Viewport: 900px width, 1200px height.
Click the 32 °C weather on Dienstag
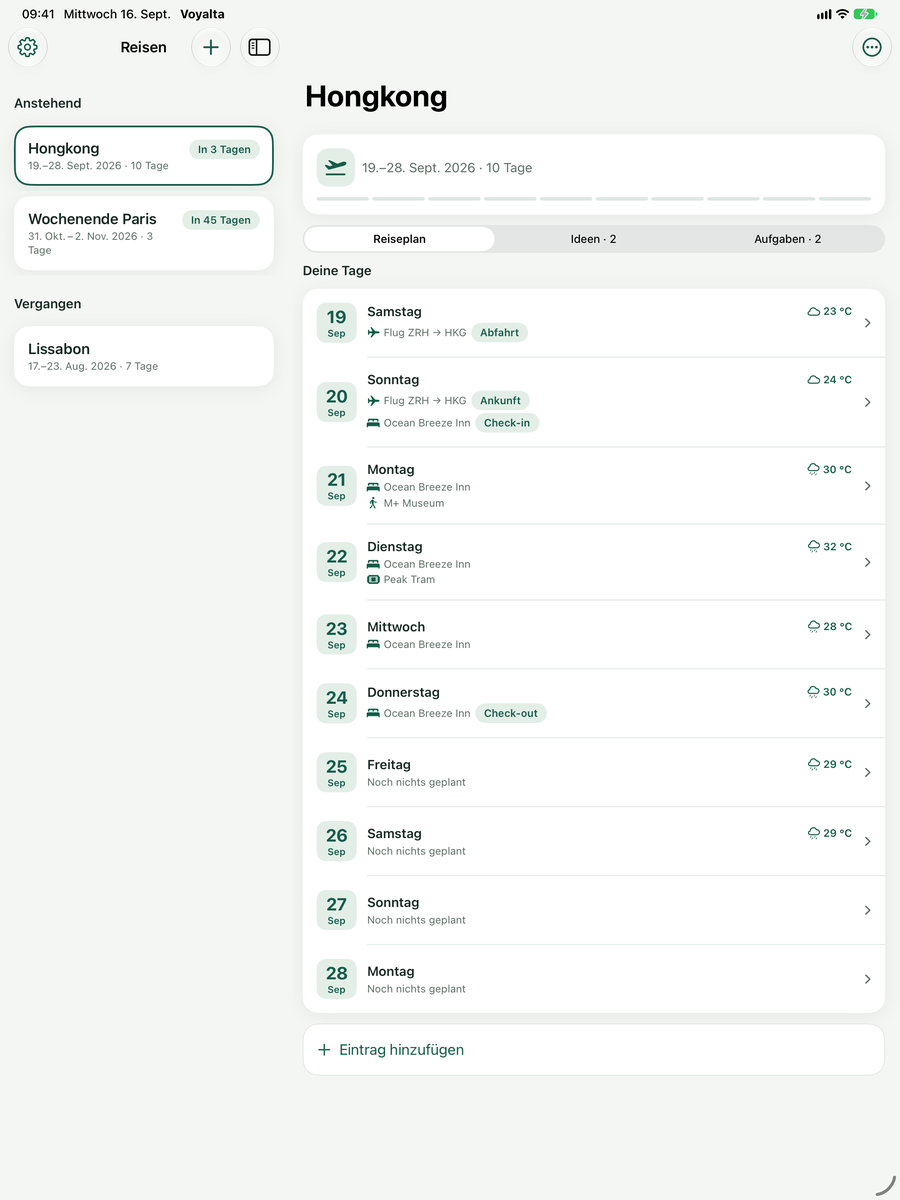click(830, 547)
